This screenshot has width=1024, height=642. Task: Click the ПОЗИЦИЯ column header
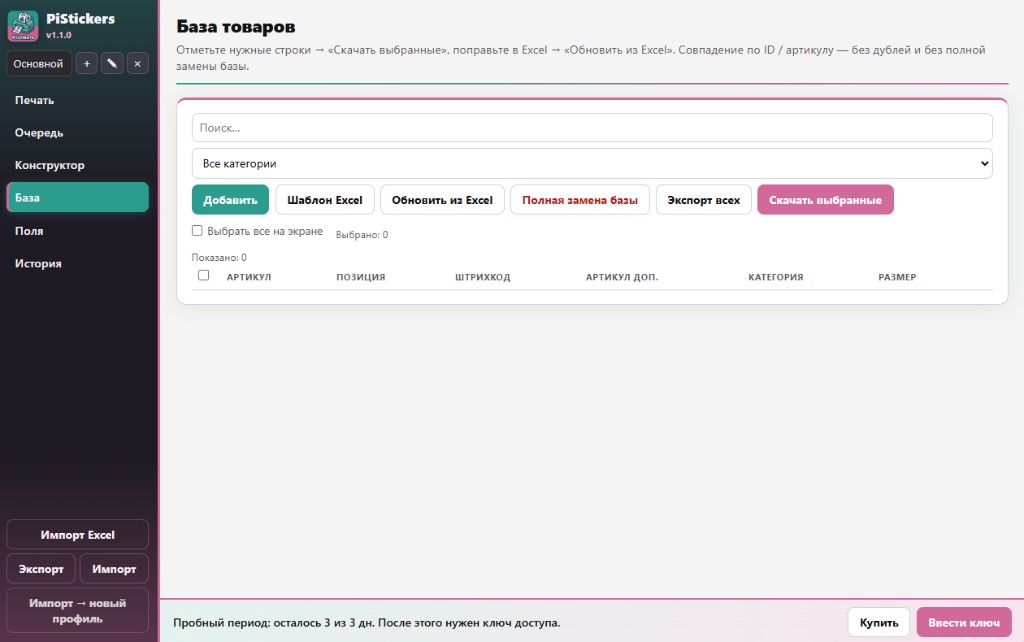coord(360,277)
